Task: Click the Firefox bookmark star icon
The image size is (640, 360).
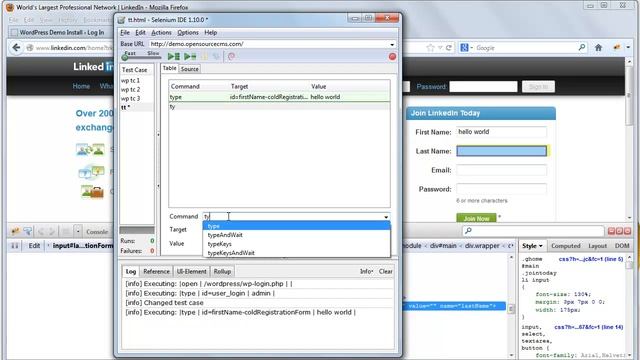Action: tap(430, 48)
